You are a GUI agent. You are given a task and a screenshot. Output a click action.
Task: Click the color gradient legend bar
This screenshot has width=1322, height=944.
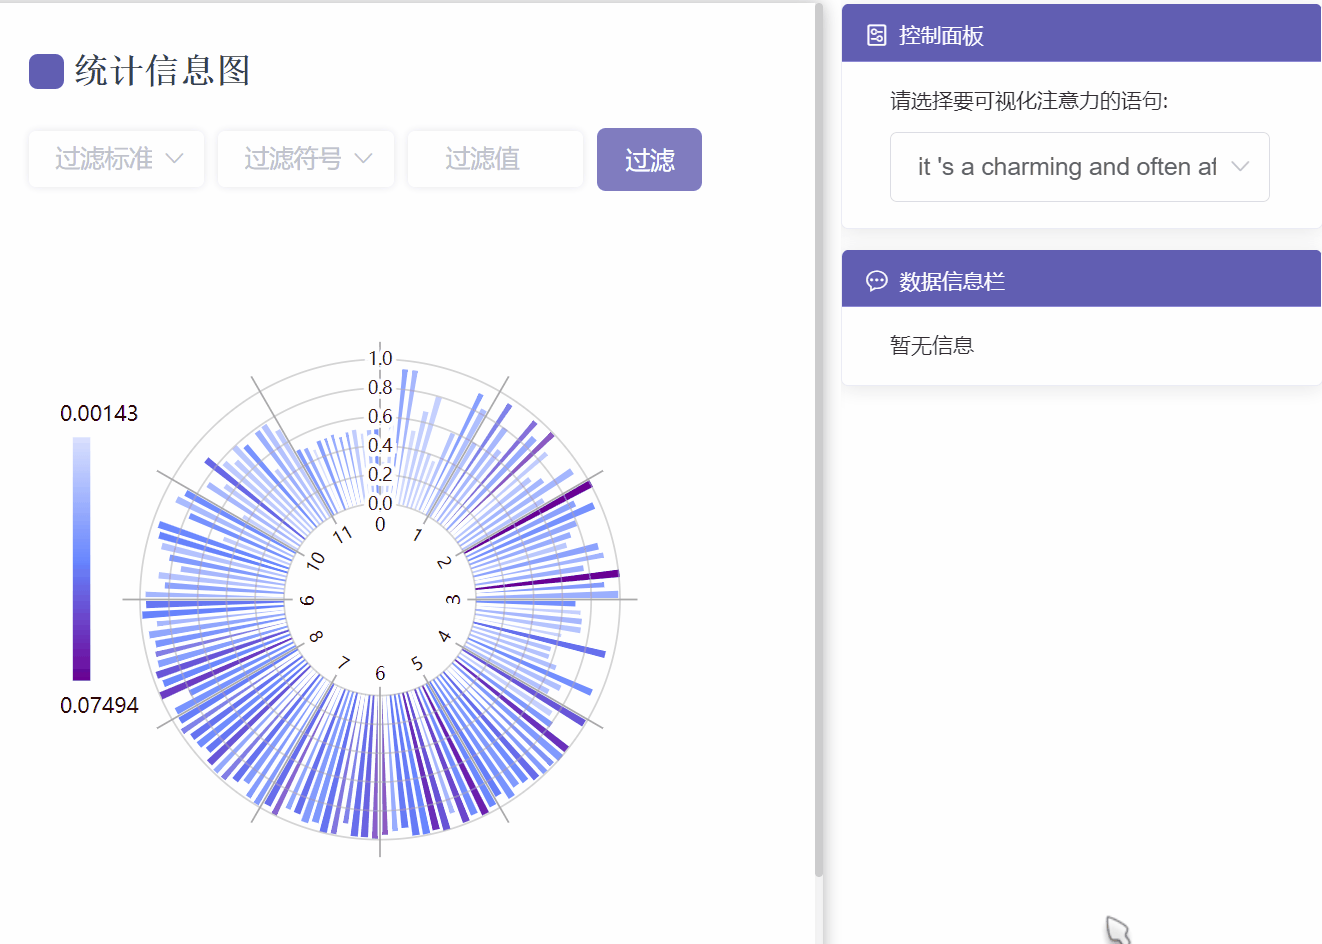click(81, 559)
